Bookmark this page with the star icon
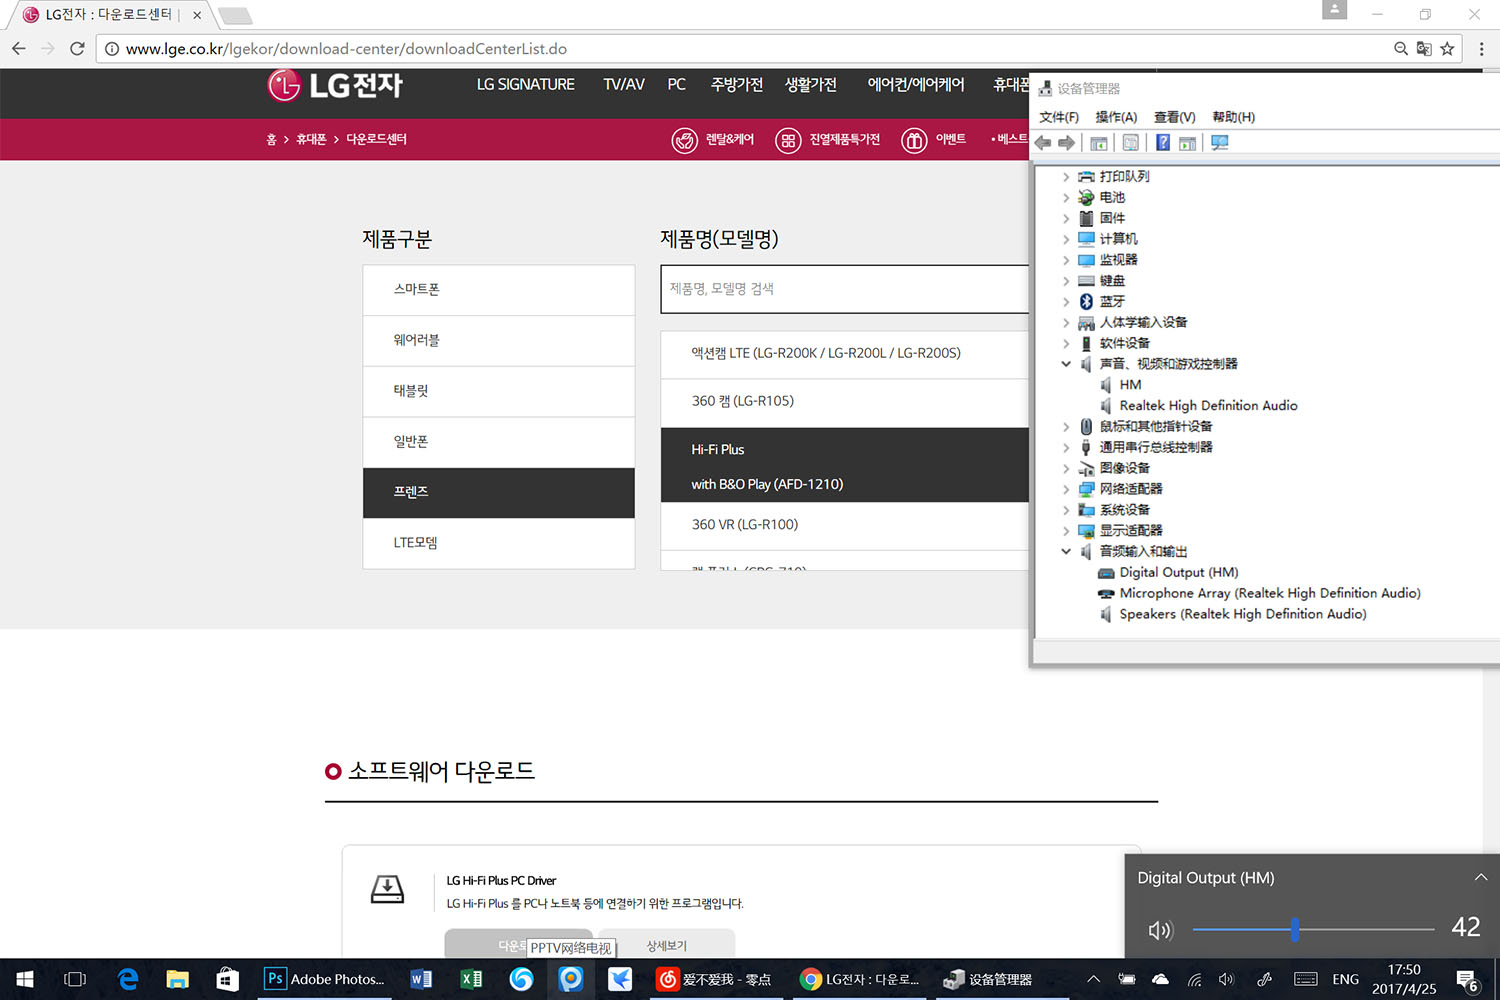Screen dimensions: 1500x1000 (x=1447, y=48)
